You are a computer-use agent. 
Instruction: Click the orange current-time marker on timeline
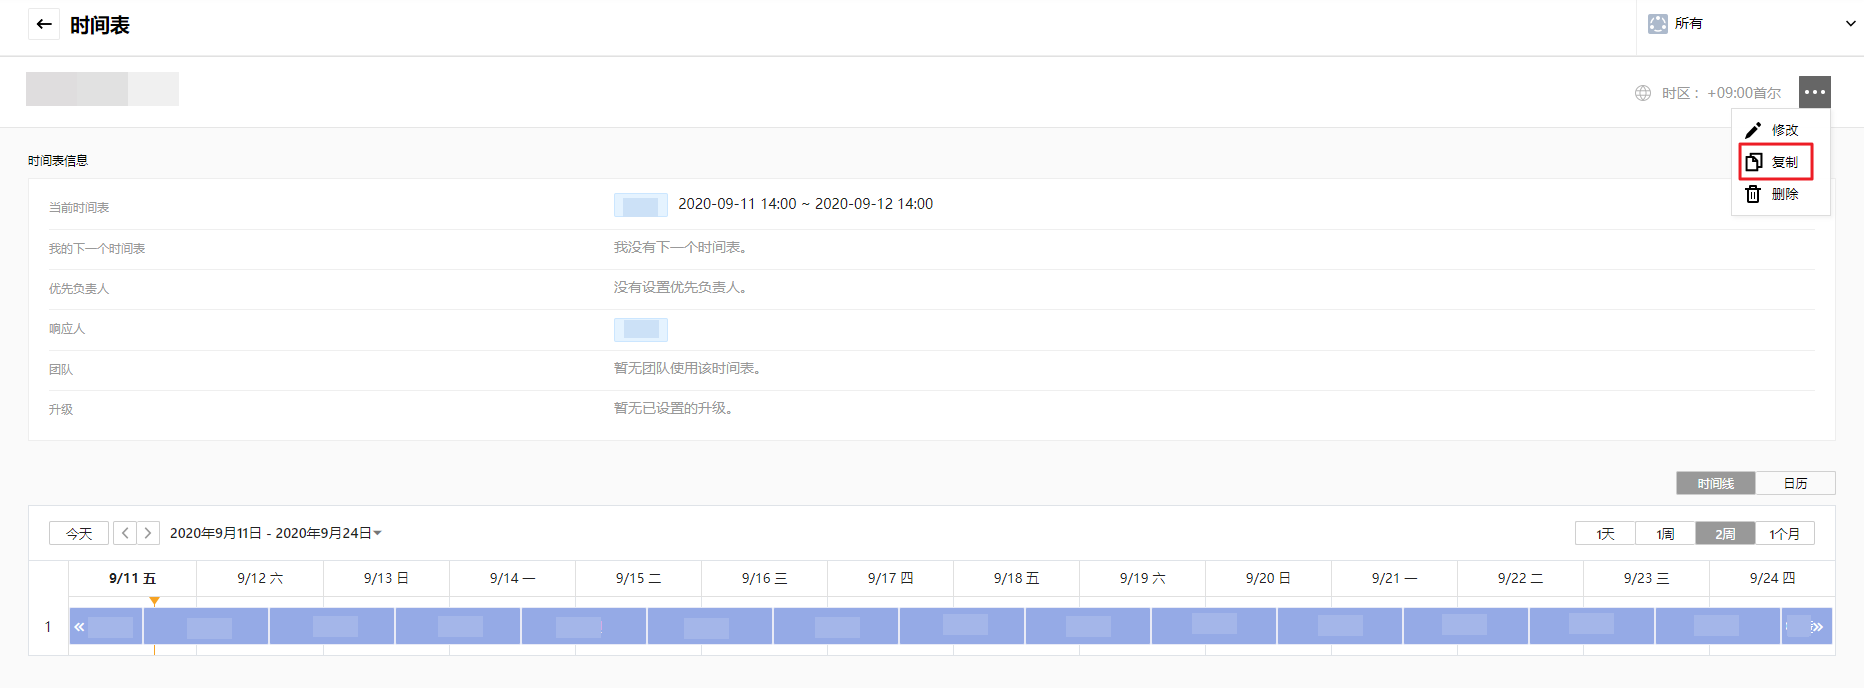154,601
